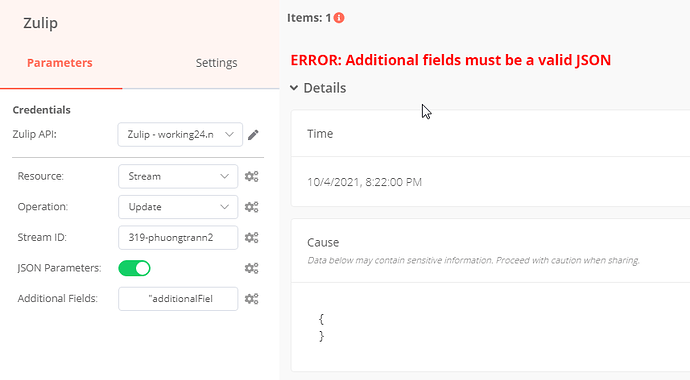Select the error message about valid JSON
The width and height of the screenshot is (690, 380).
(451, 60)
